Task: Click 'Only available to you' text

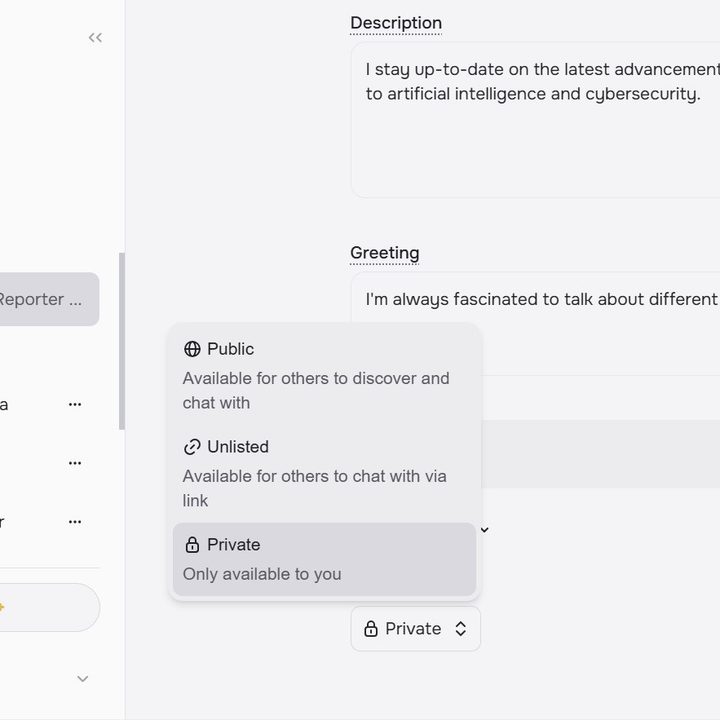Action: (x=262, y=574)
